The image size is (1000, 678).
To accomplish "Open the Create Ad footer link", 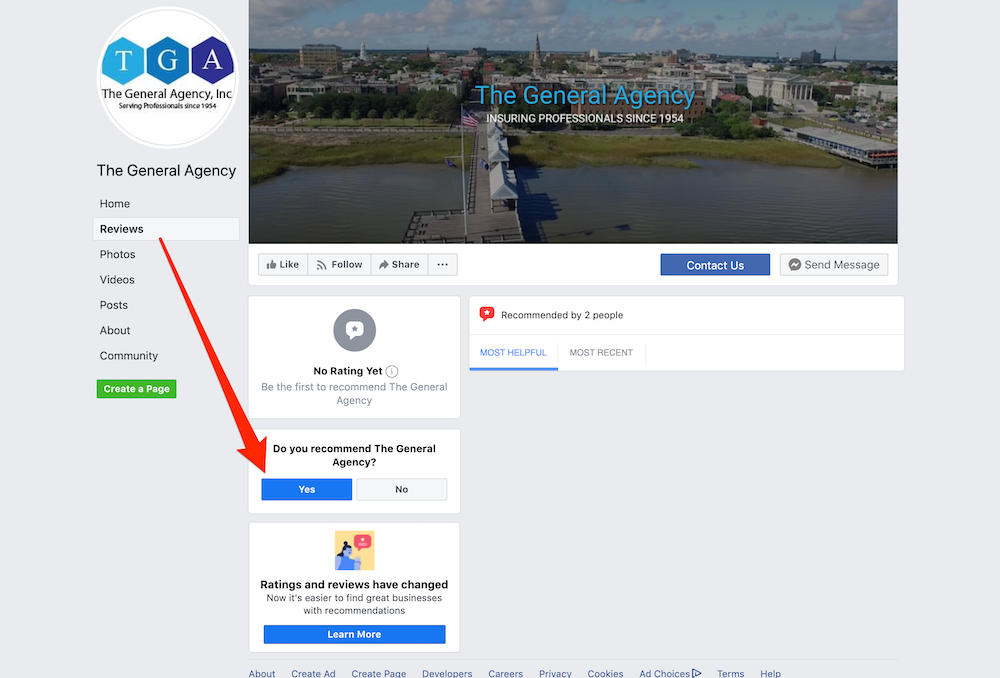I will (313, 673).
